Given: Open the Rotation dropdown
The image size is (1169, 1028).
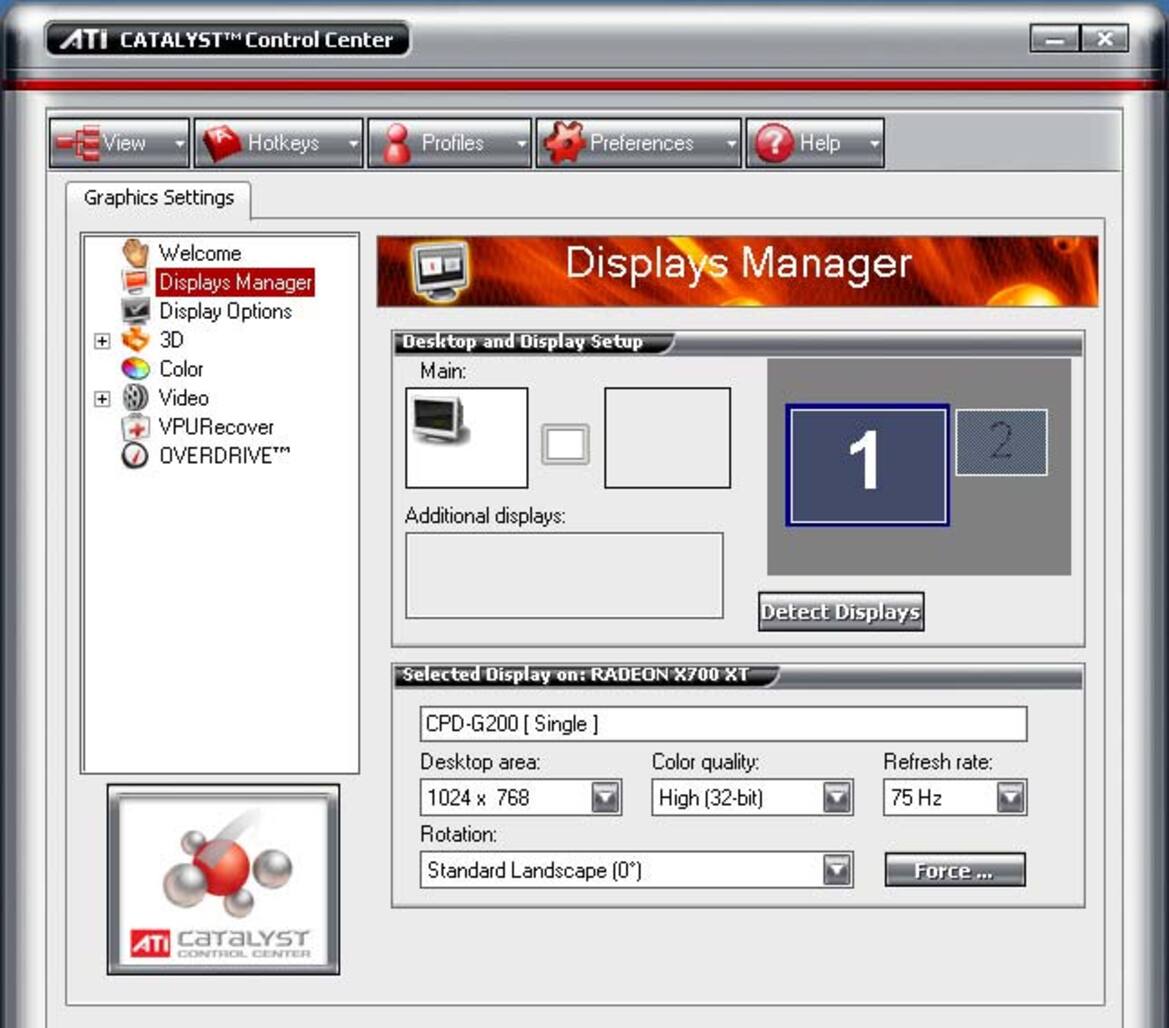Looking at the screenshot, I should click(x=837, y=870).
